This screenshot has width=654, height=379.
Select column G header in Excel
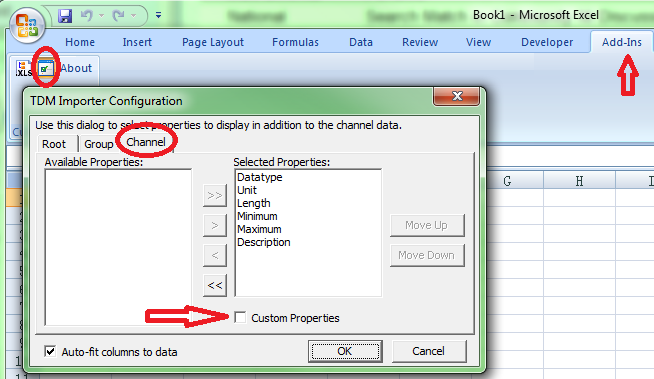(x=507, y=181)
